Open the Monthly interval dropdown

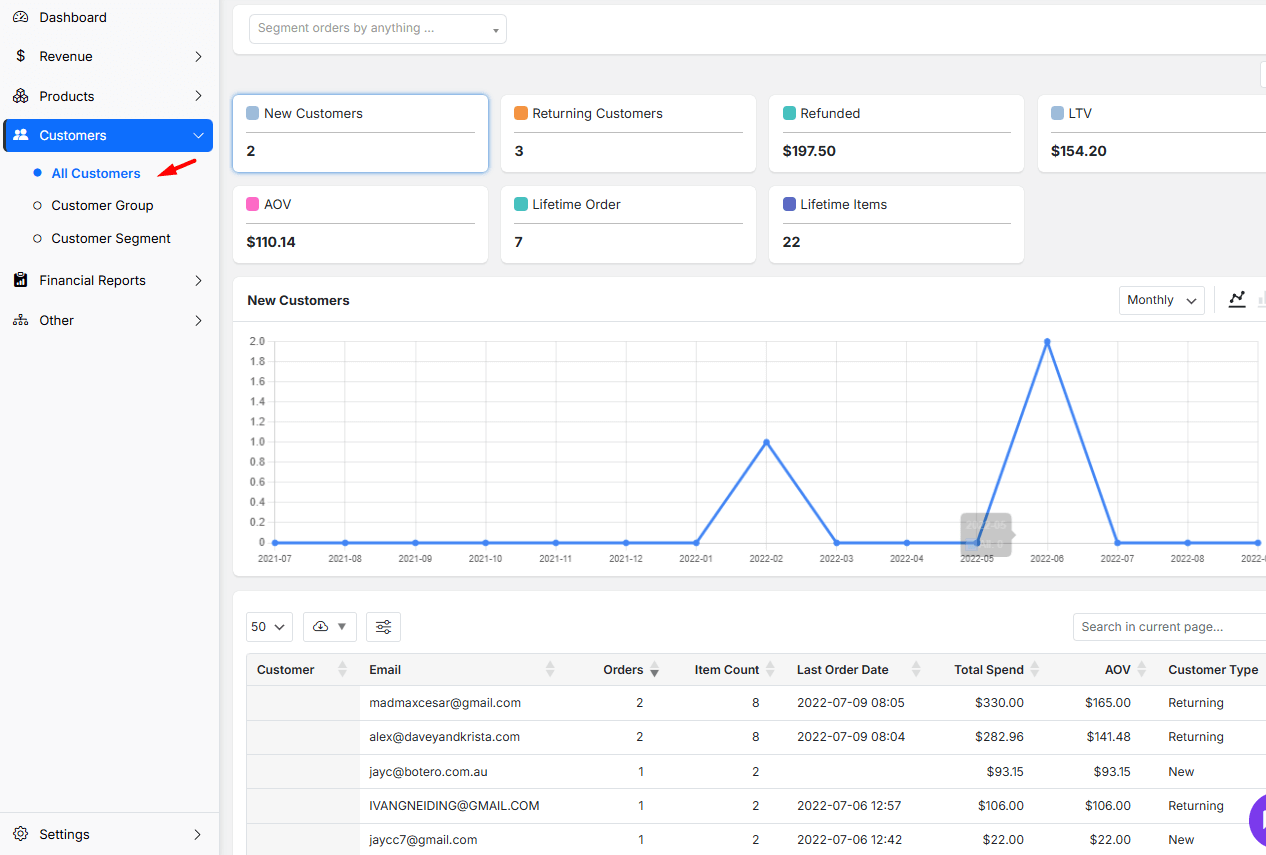pyautogui.click(x=1161, y=300)
